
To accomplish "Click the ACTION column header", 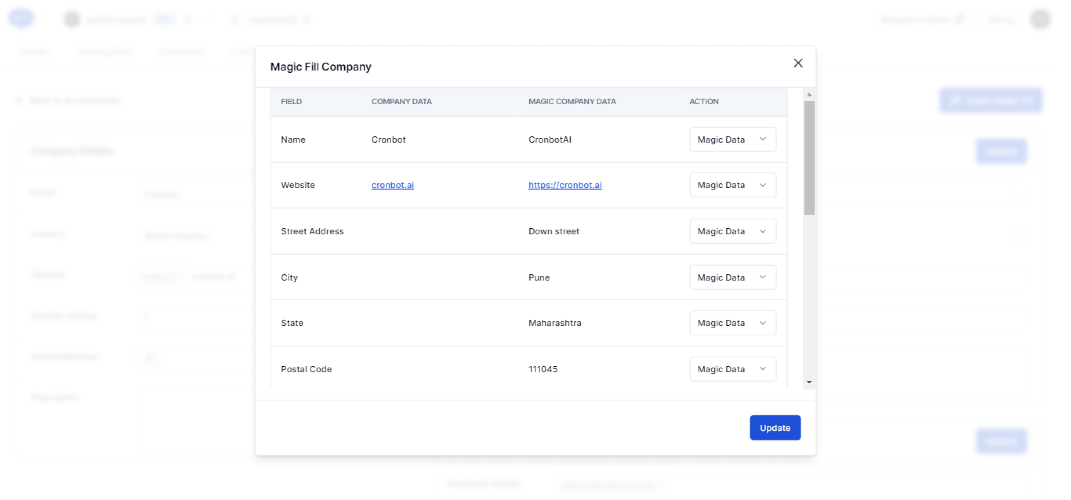I will 704,101.
